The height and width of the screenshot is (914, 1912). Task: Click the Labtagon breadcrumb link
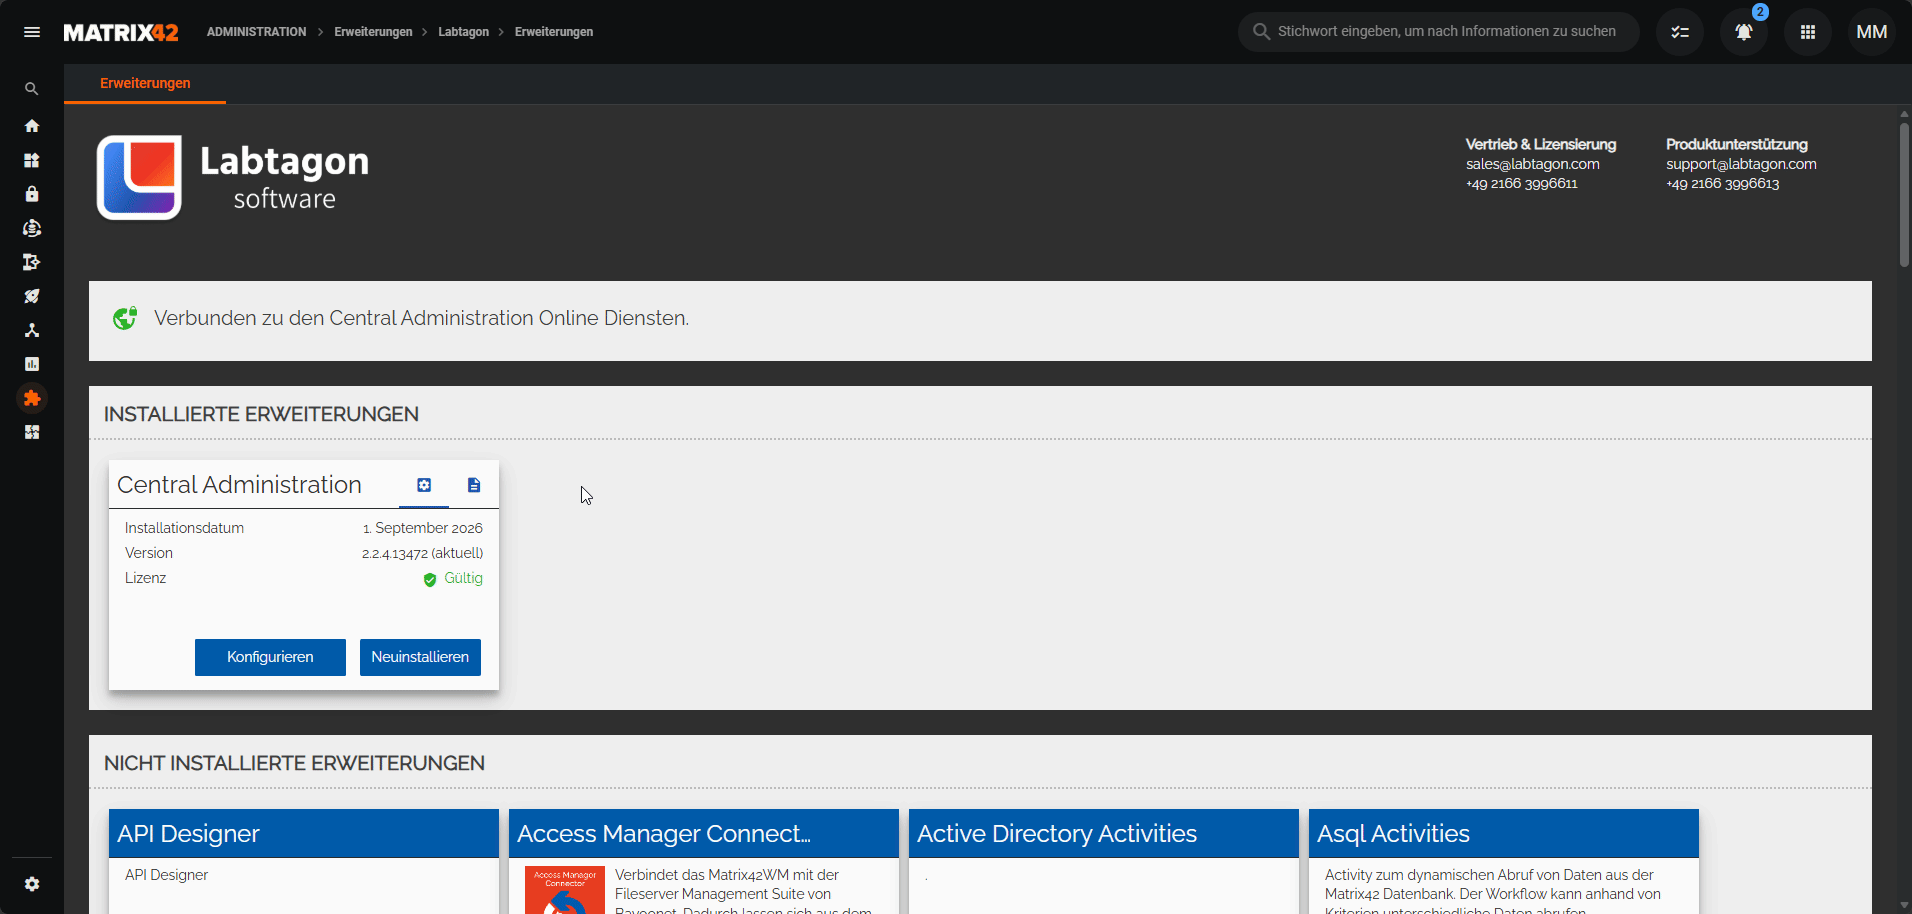tap(464, 32)
